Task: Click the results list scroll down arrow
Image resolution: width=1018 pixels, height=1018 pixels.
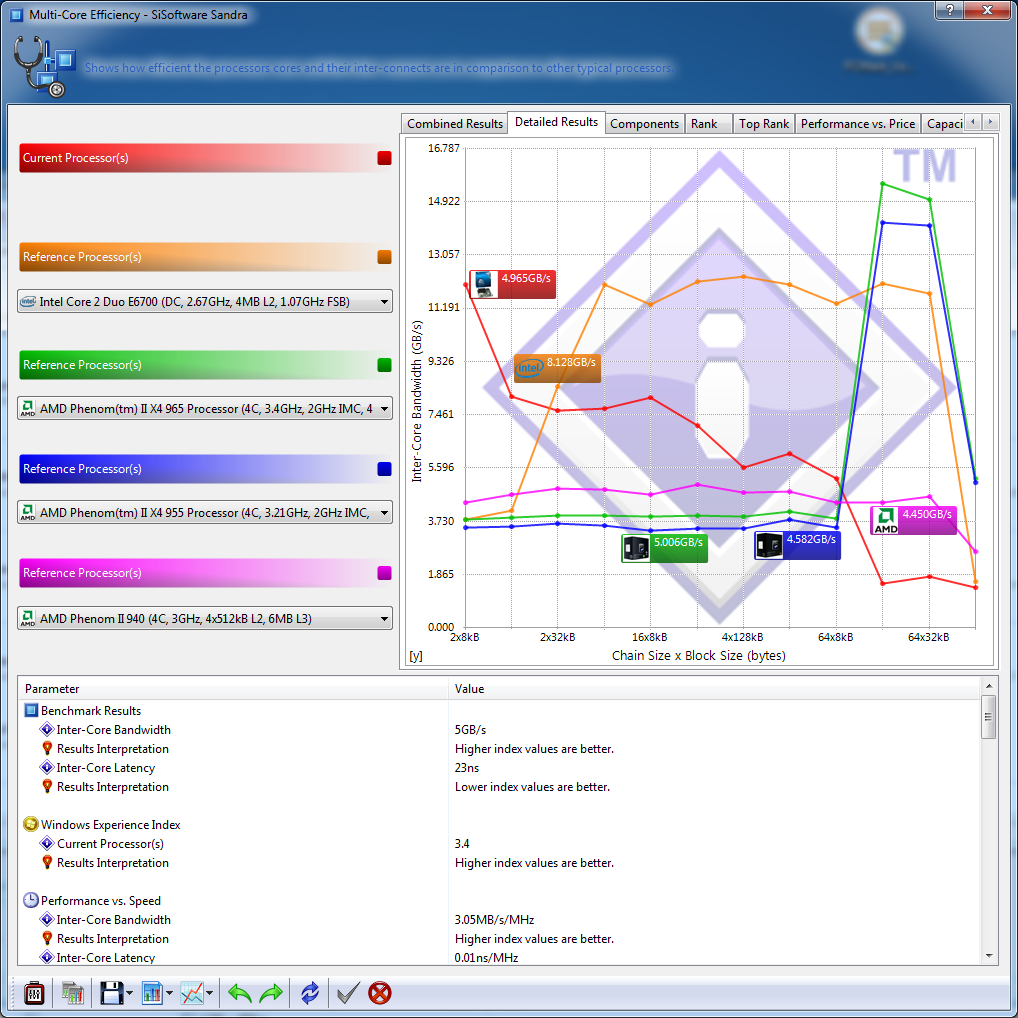Action: [989, 956]
